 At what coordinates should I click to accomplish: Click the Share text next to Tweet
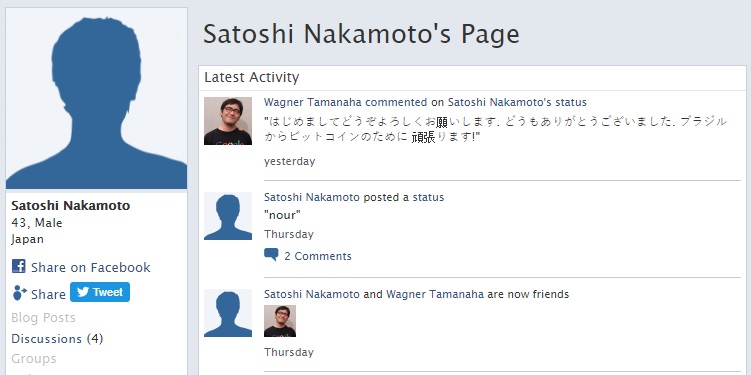(48, 294)
